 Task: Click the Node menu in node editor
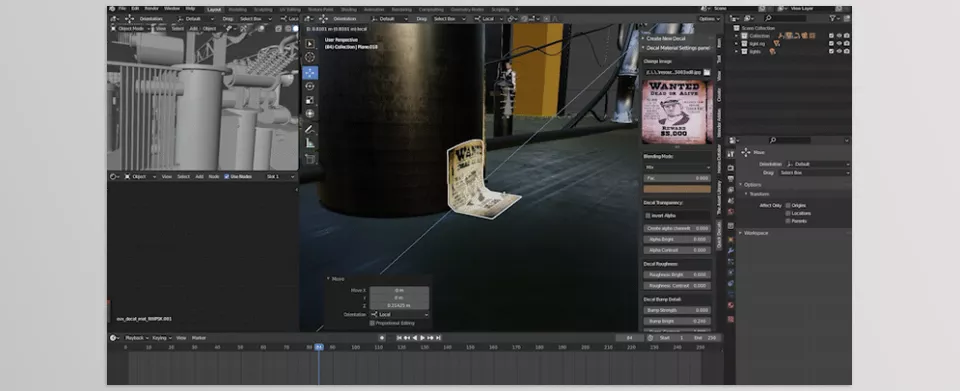coord(214,176)
